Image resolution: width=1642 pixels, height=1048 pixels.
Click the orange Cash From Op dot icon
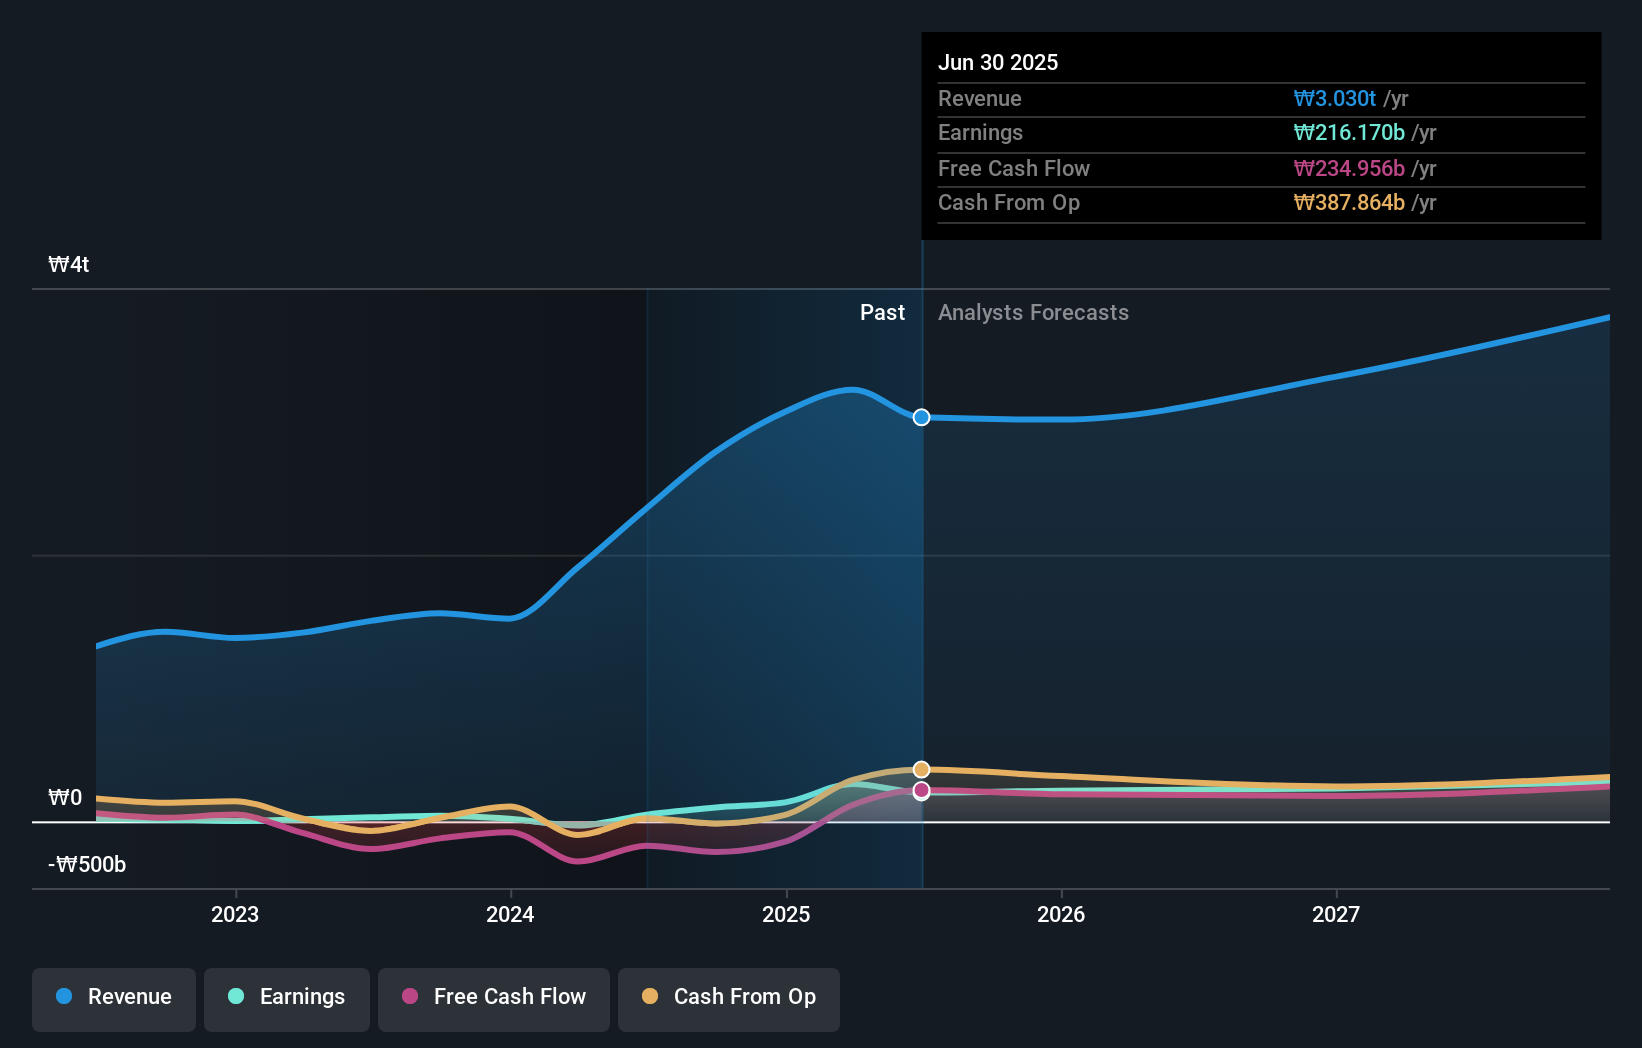pos(651,997)
